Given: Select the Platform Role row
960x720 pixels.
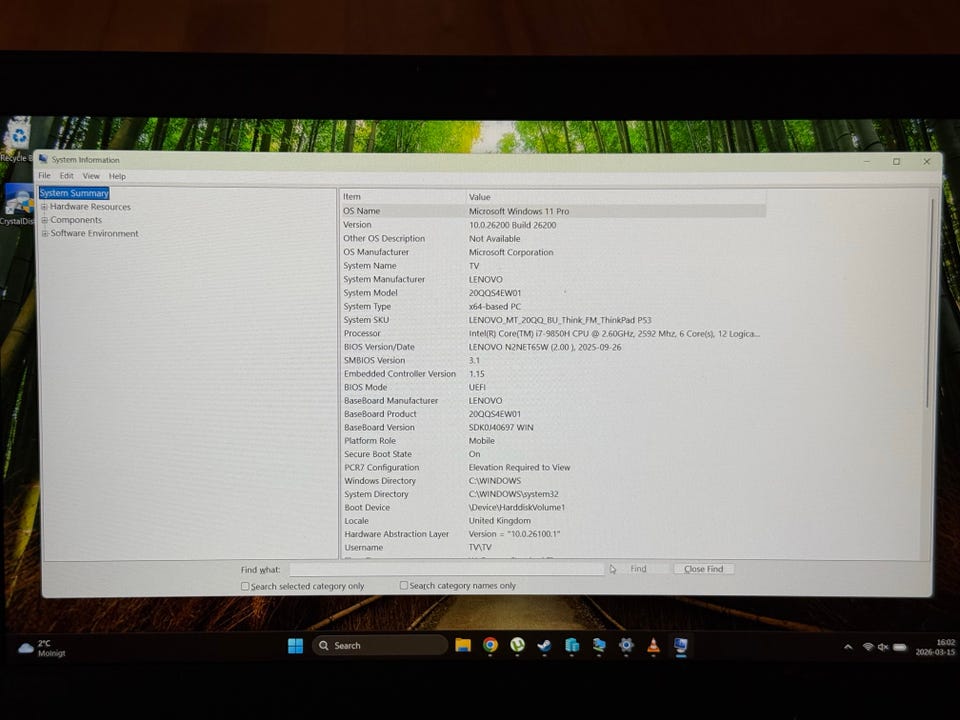Looking at the screenshot, I should pyautogui.click(x=553, y=441).
